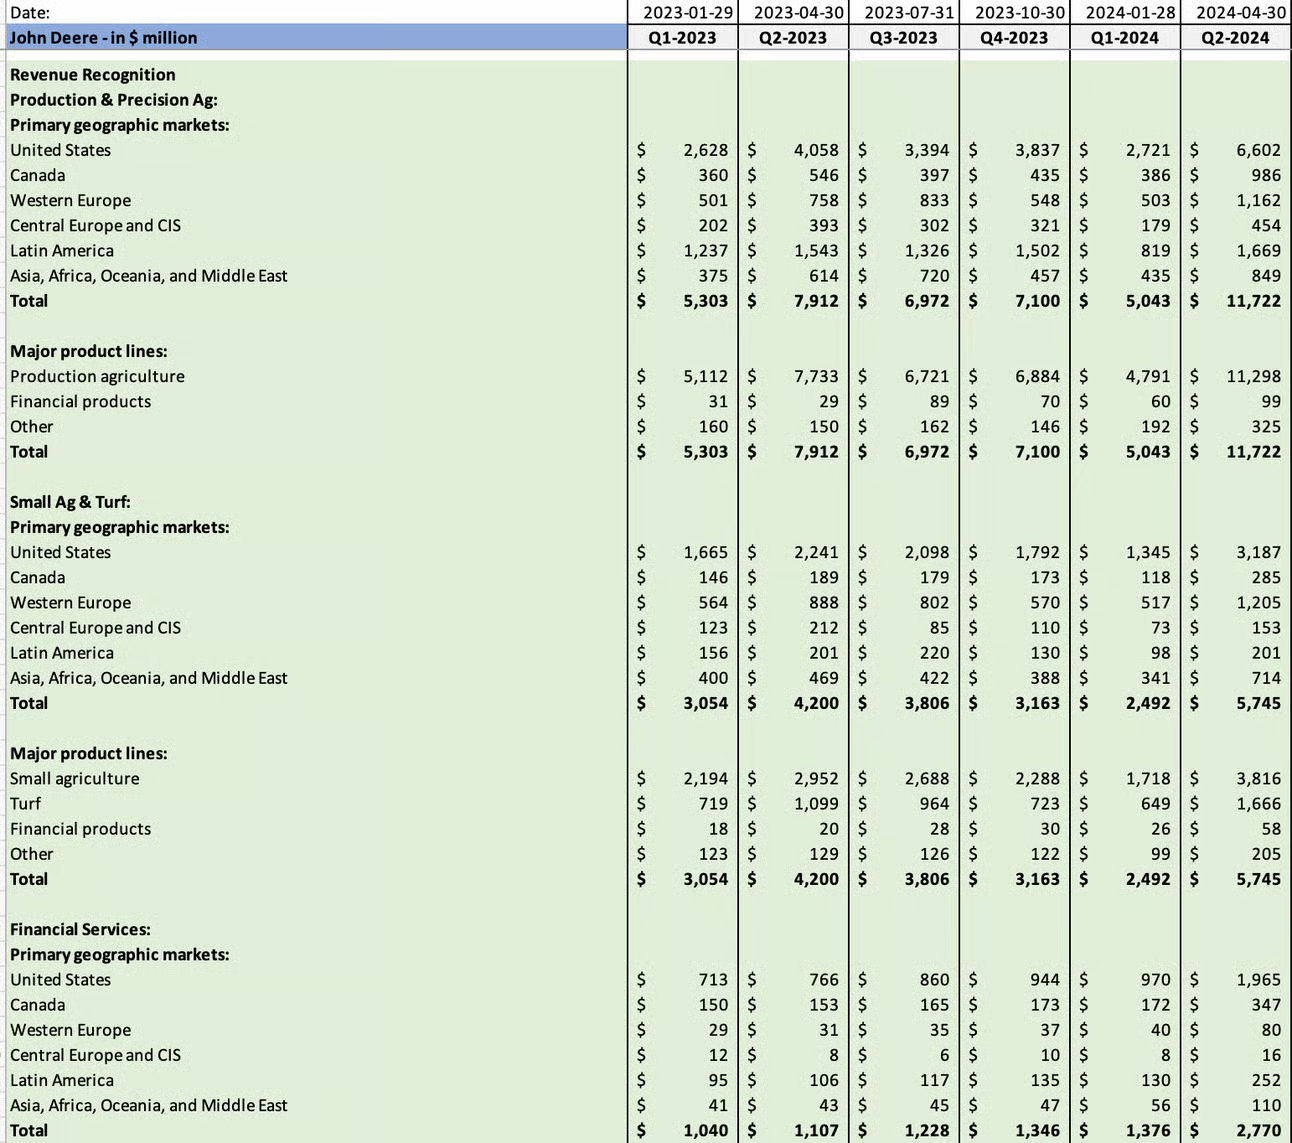This screenshot has width=1292, height=1143.
Task: Select the Other Q2-2024 value 325
Action: [1266, 426]
